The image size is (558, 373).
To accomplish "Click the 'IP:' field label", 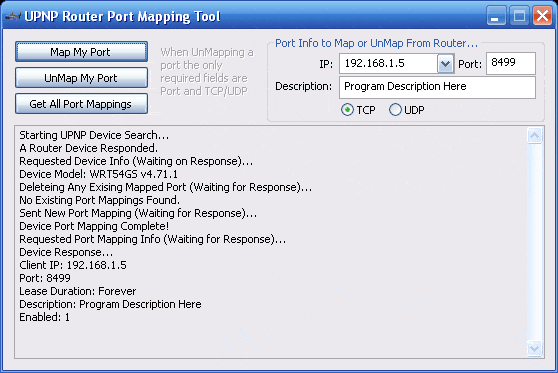I will click(x=326, y=64).
